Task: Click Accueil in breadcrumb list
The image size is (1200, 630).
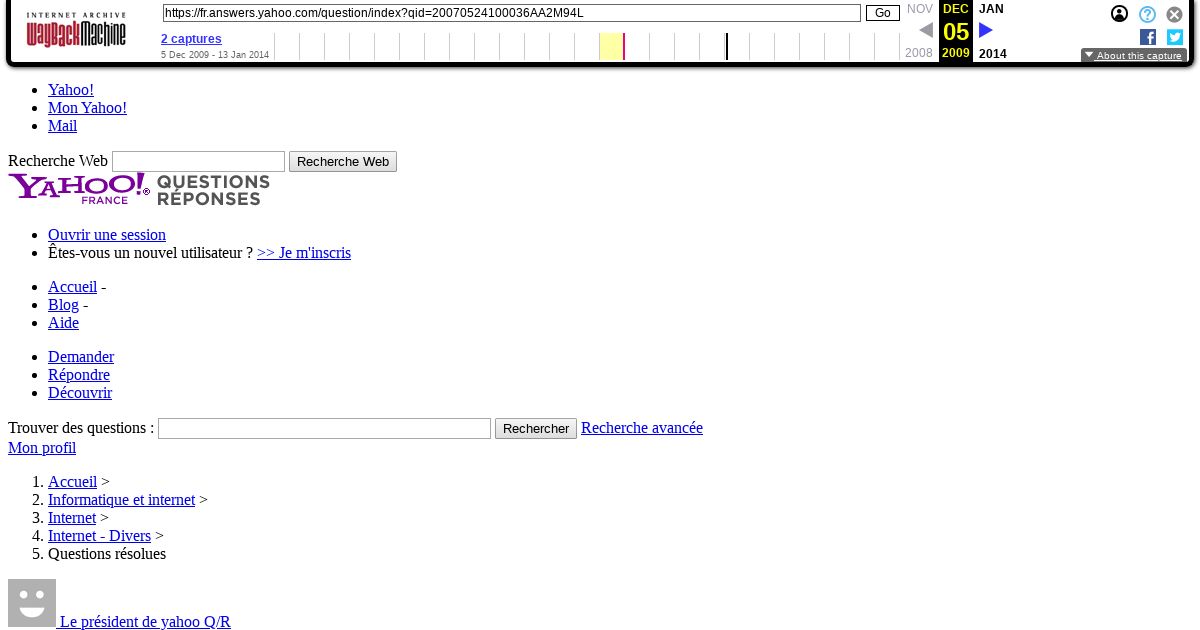Action: pyautogui.click(x=72, y=482)
